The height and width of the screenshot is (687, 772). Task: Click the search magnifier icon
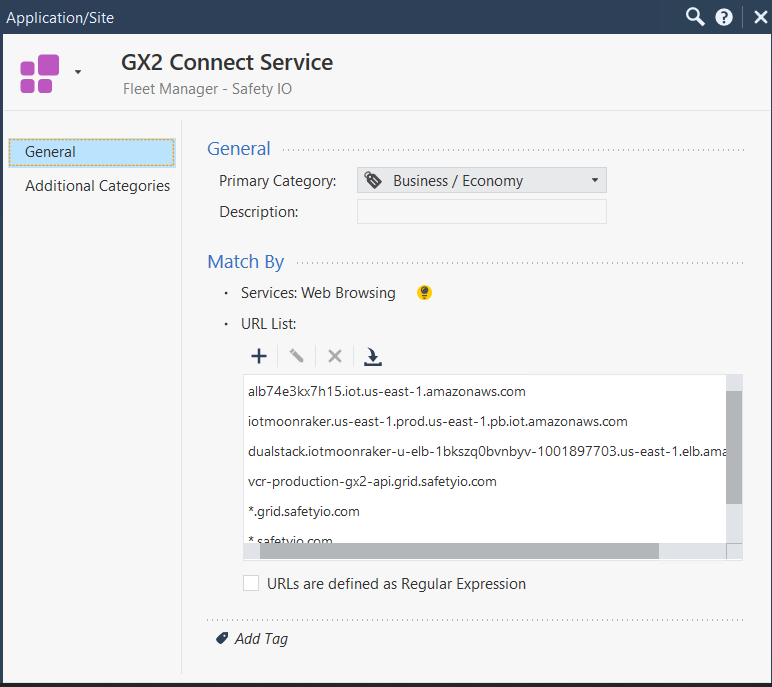point(695,17)
